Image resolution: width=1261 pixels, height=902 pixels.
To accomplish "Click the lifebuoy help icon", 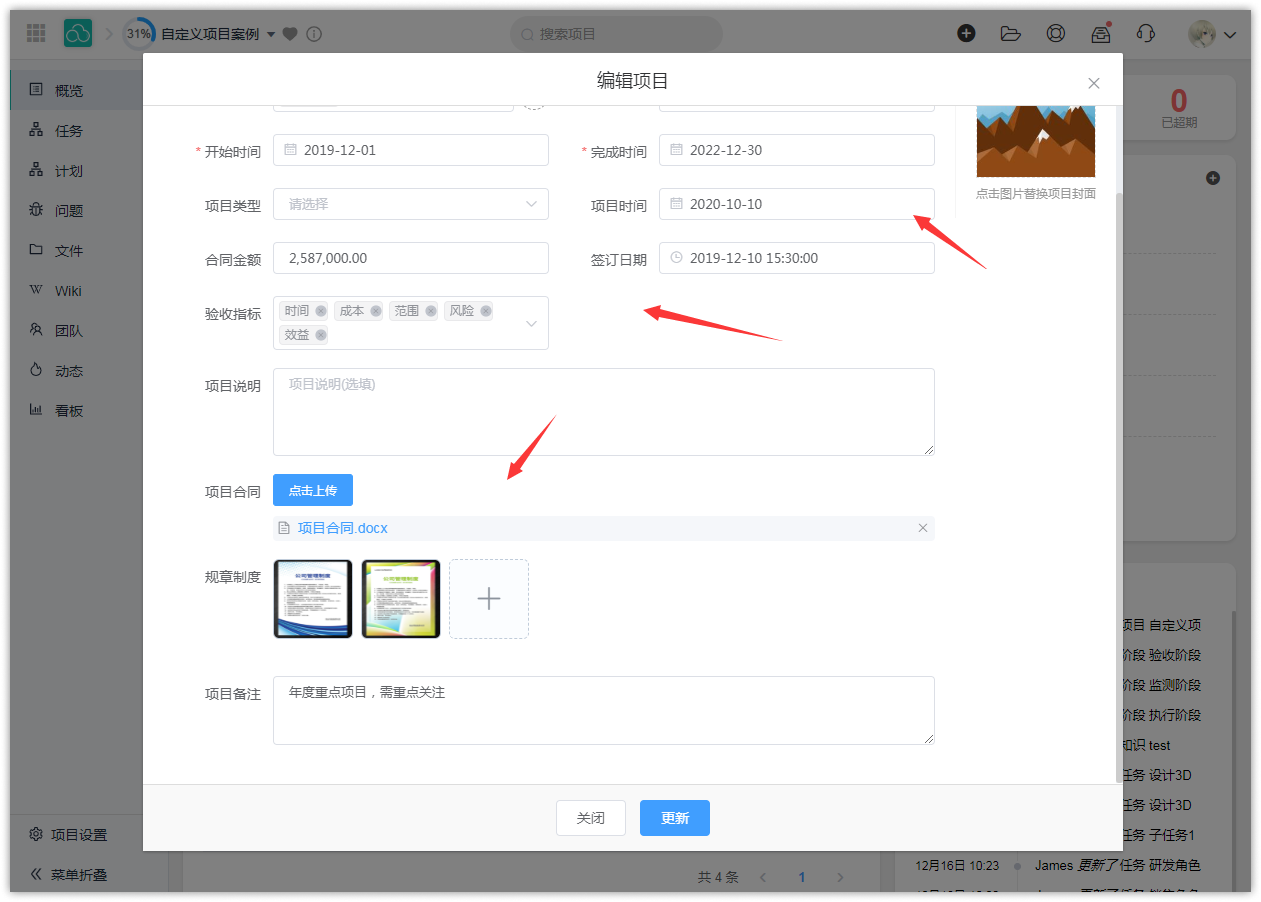I will click(x=1056, y=33).
